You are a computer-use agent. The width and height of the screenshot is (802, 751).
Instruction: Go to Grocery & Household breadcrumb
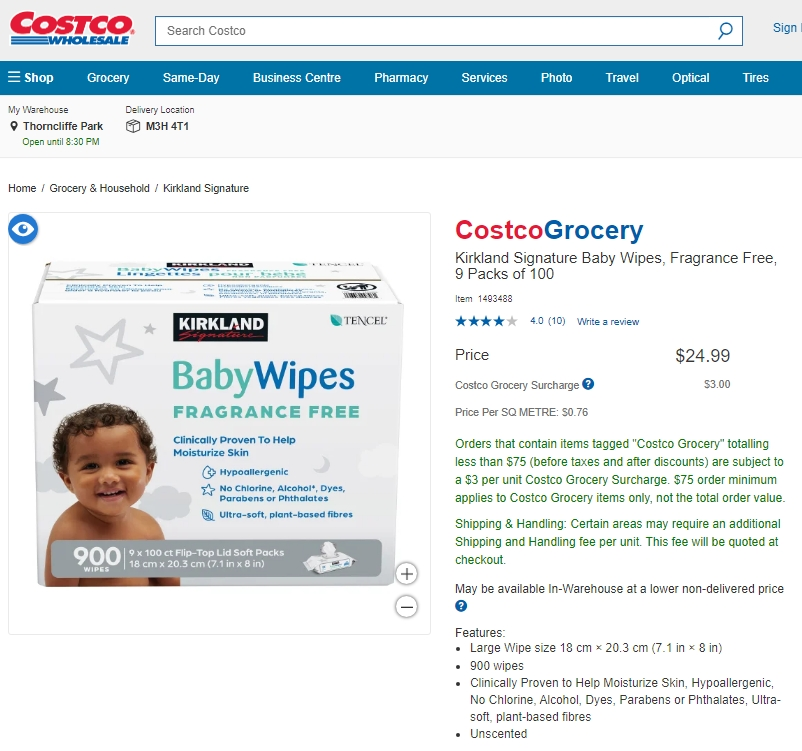pyautogui.click(x=100, y=188)
